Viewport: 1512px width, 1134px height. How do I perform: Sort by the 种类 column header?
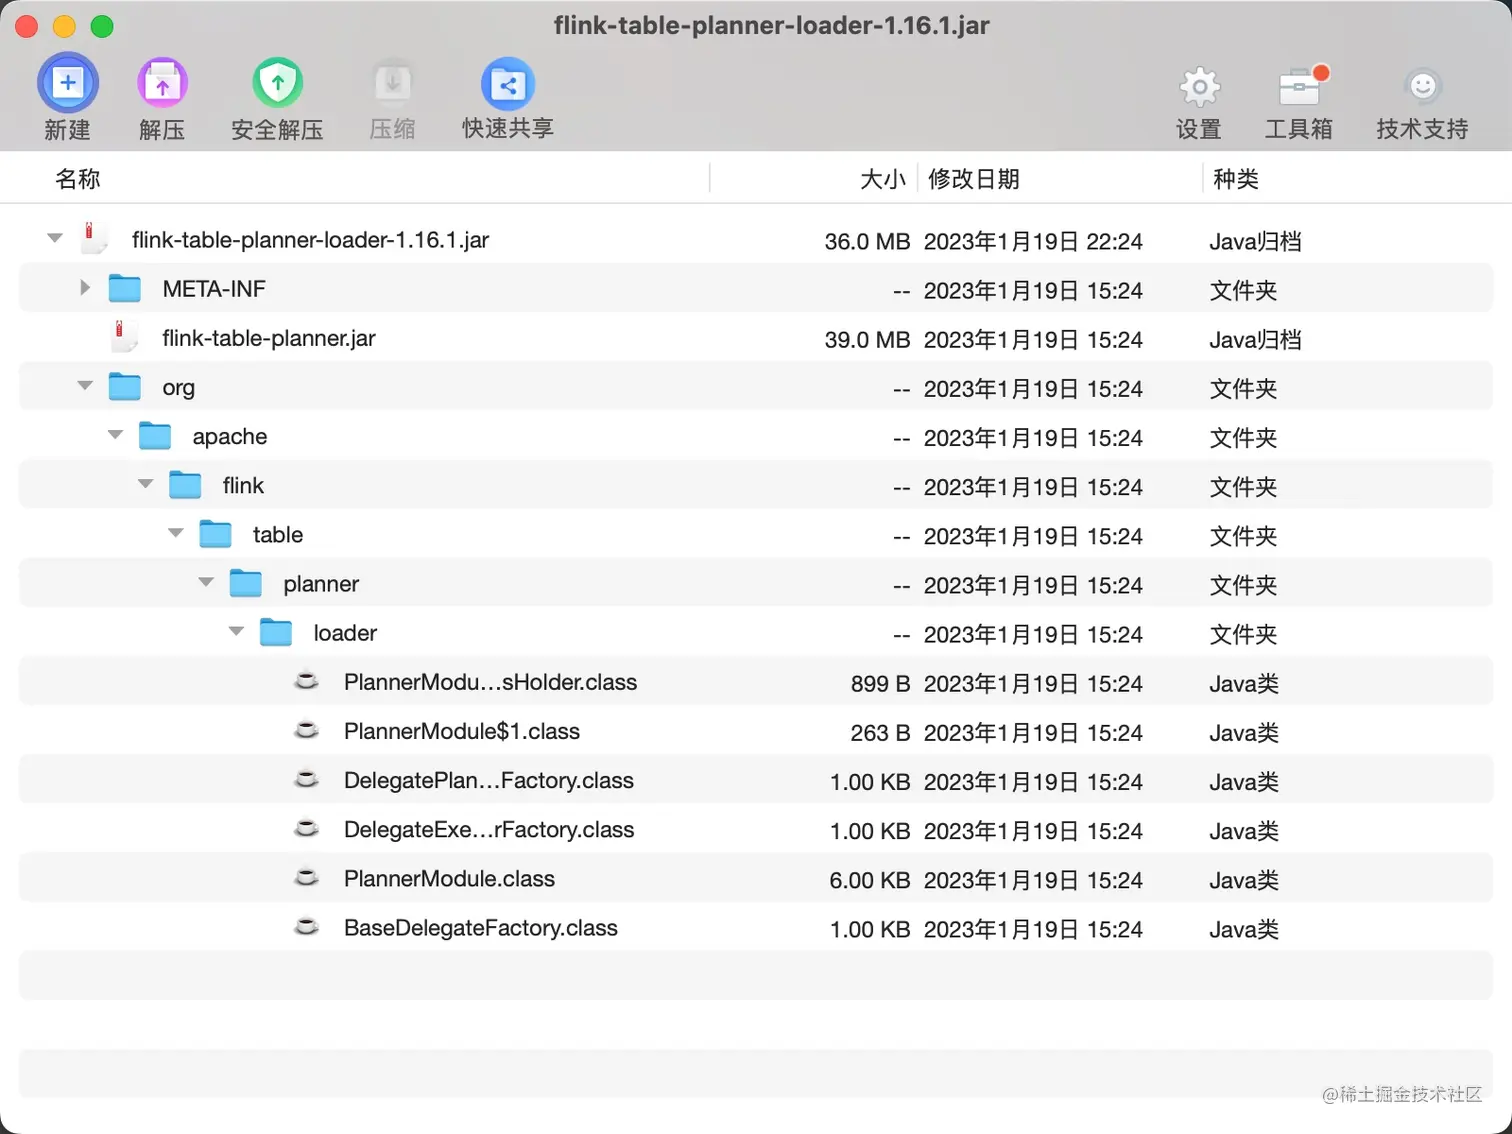(1235, 178)
